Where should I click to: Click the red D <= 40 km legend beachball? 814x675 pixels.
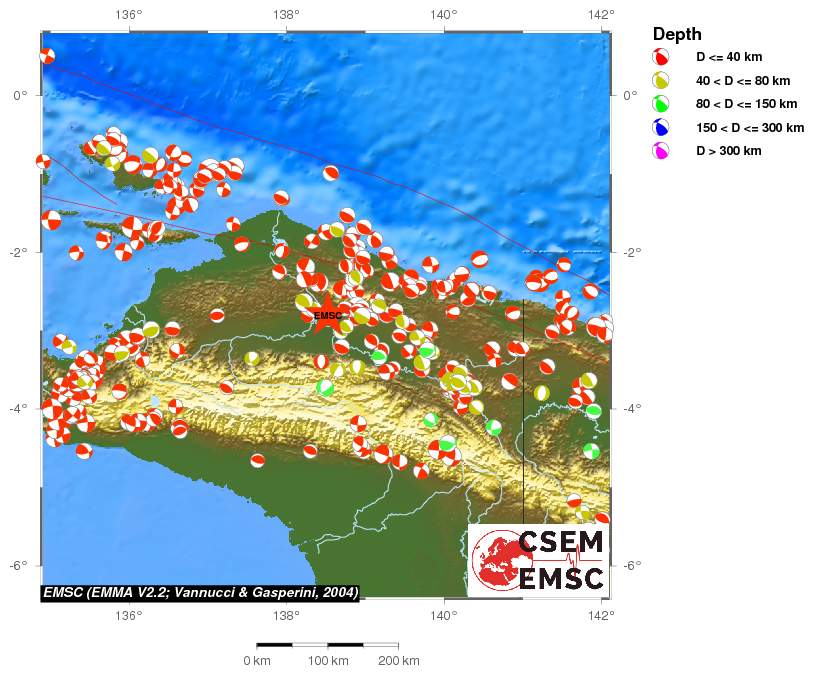[660, 56]
